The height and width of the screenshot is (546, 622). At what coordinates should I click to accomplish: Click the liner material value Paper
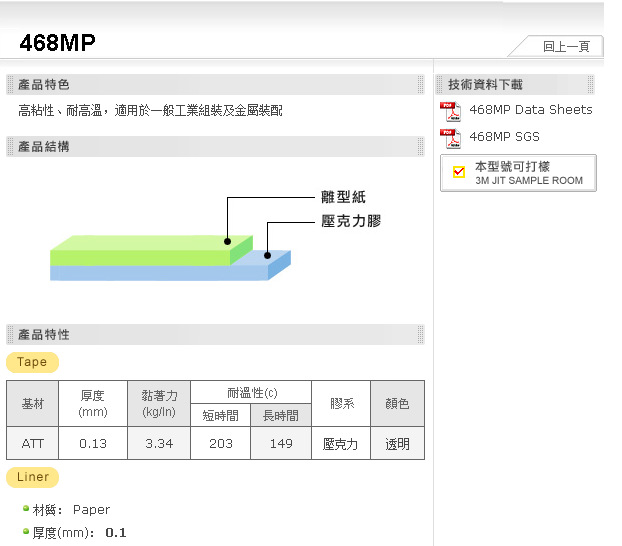tap(92, 510)
